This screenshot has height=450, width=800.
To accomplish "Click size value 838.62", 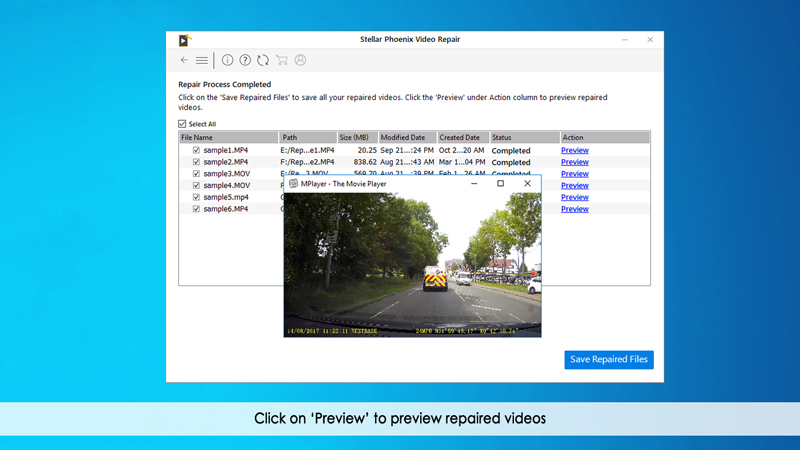I will [365, 162].
